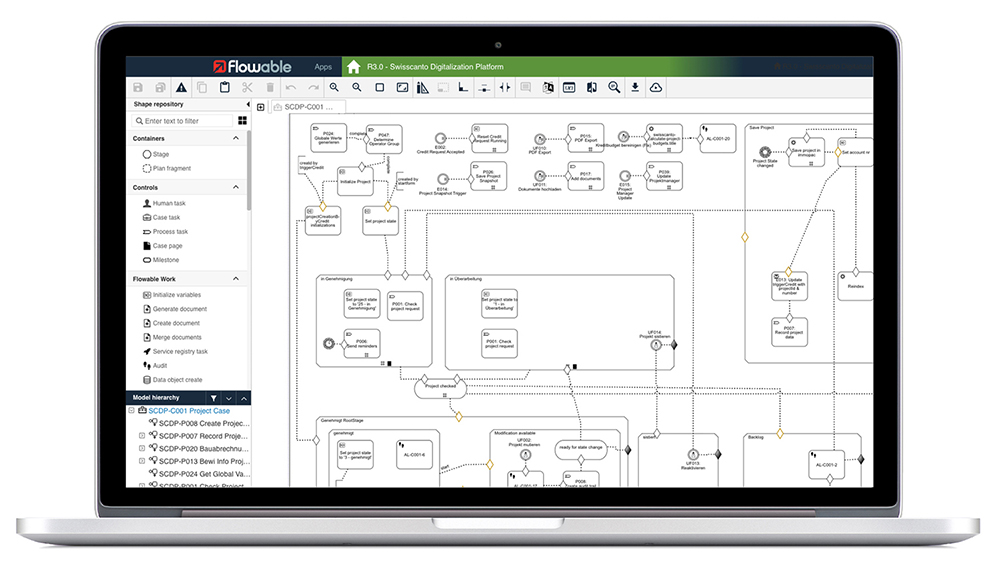Click the compare models icon in toolbar

pyautogui.click(x=592, y=87)
